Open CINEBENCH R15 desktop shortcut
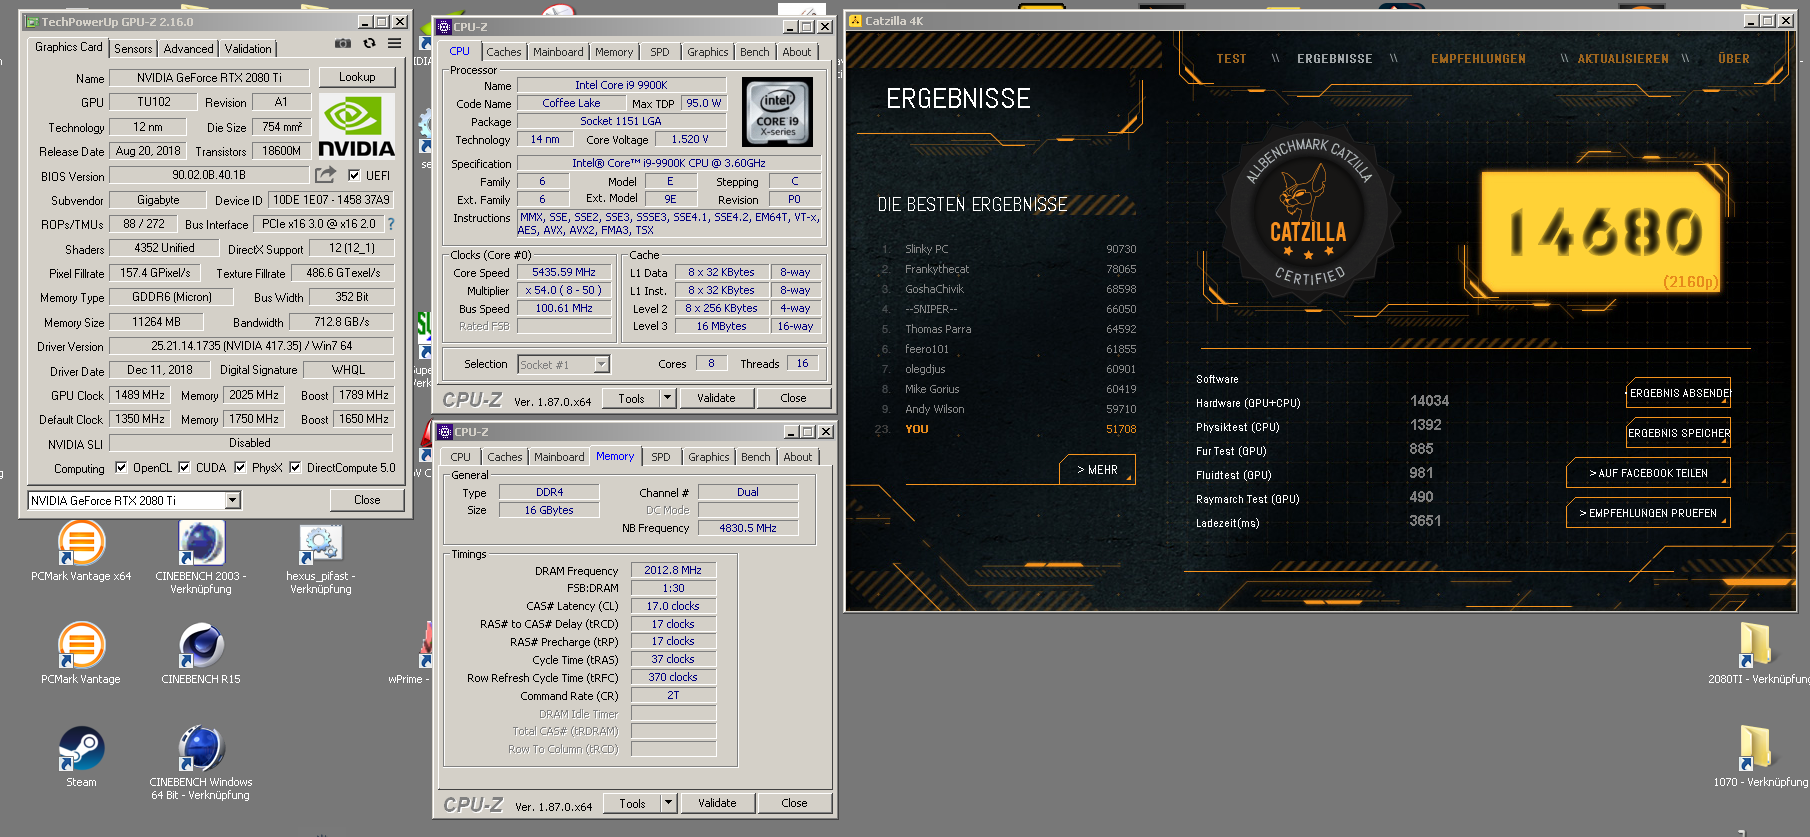The width and height of the screenshot is (1810, 837). click(201, 654)
